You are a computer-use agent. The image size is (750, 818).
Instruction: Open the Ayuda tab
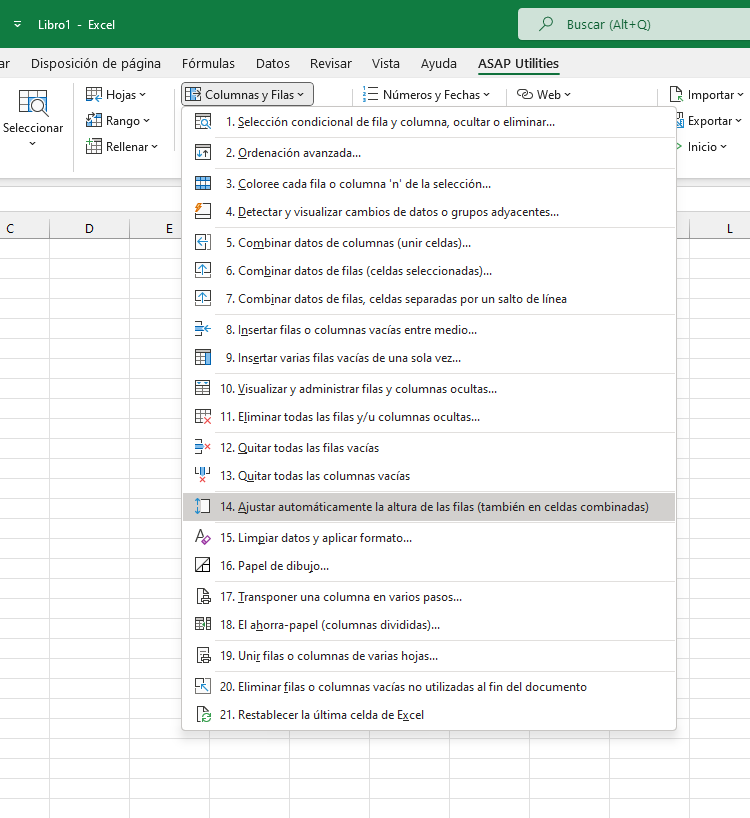coord(439,64)
